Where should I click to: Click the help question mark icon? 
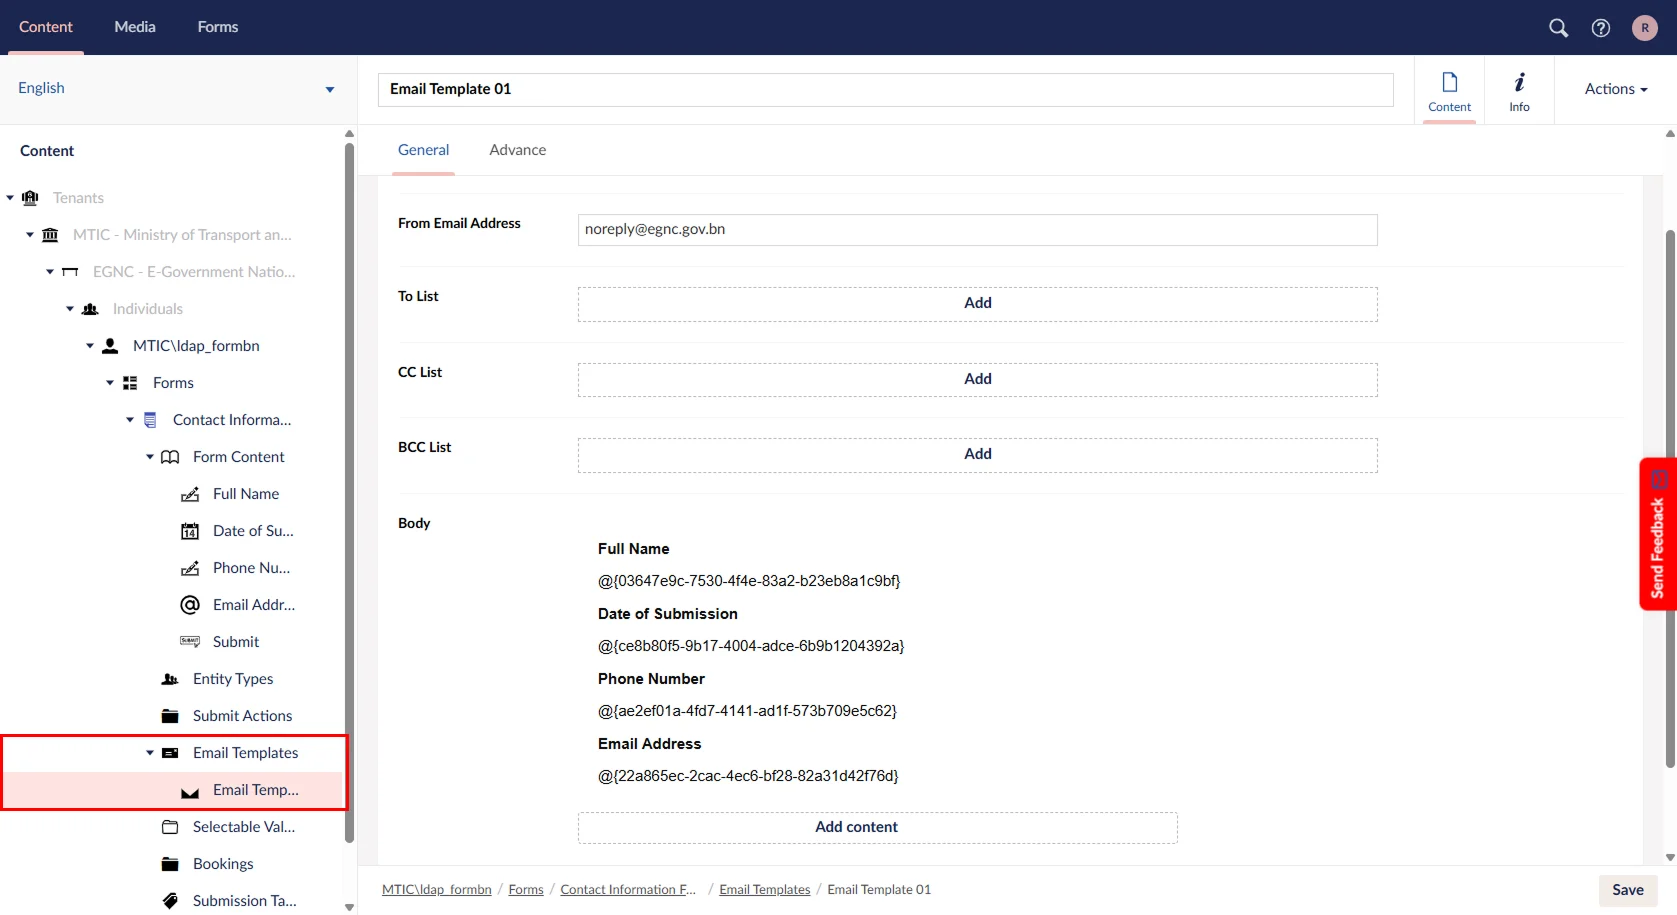click(1601, 28)
